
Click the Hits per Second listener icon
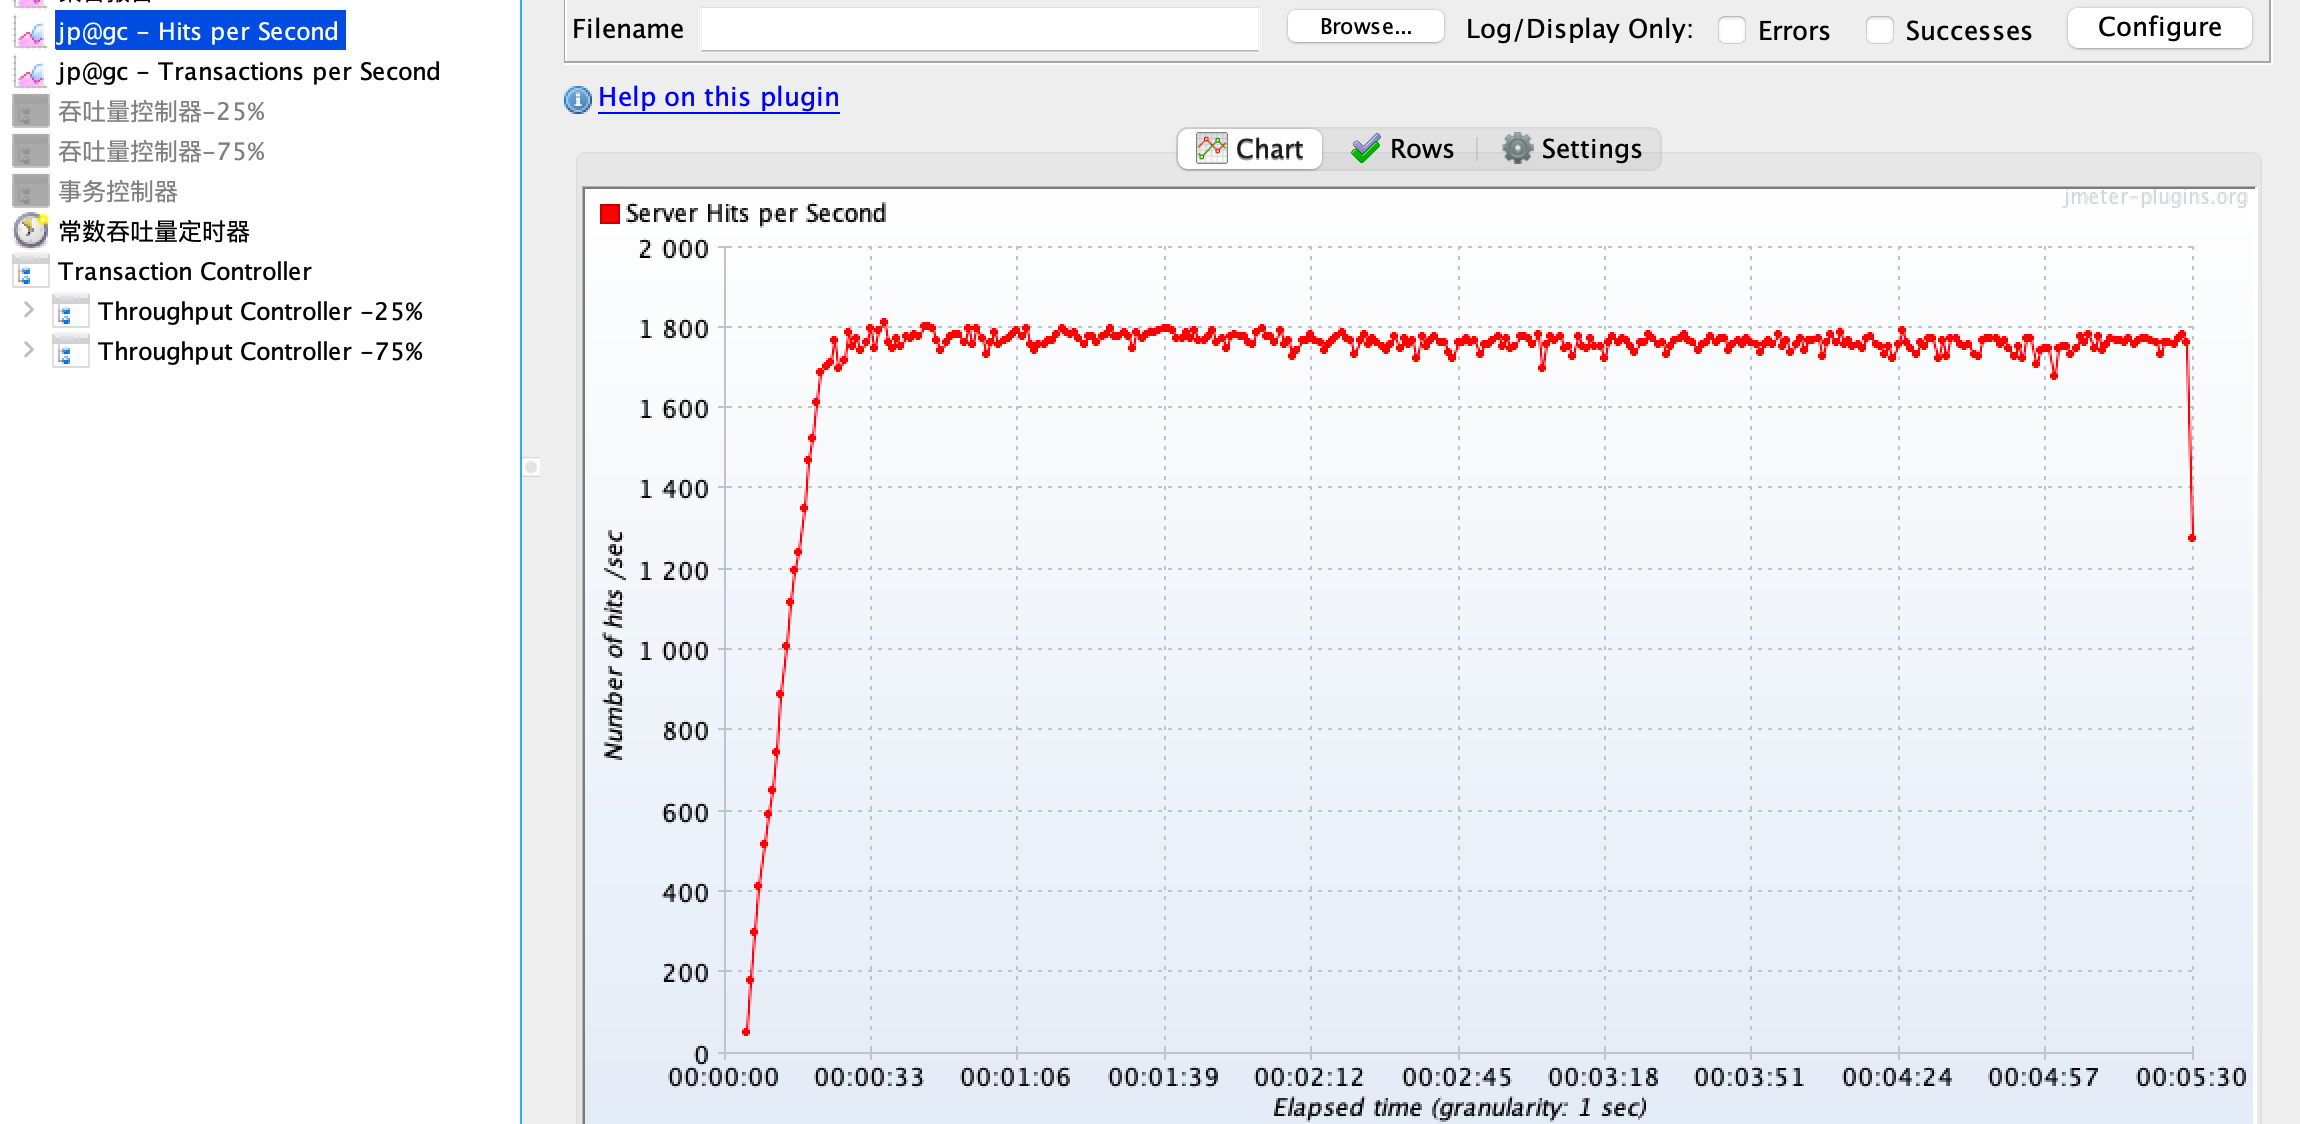(31, 32)
